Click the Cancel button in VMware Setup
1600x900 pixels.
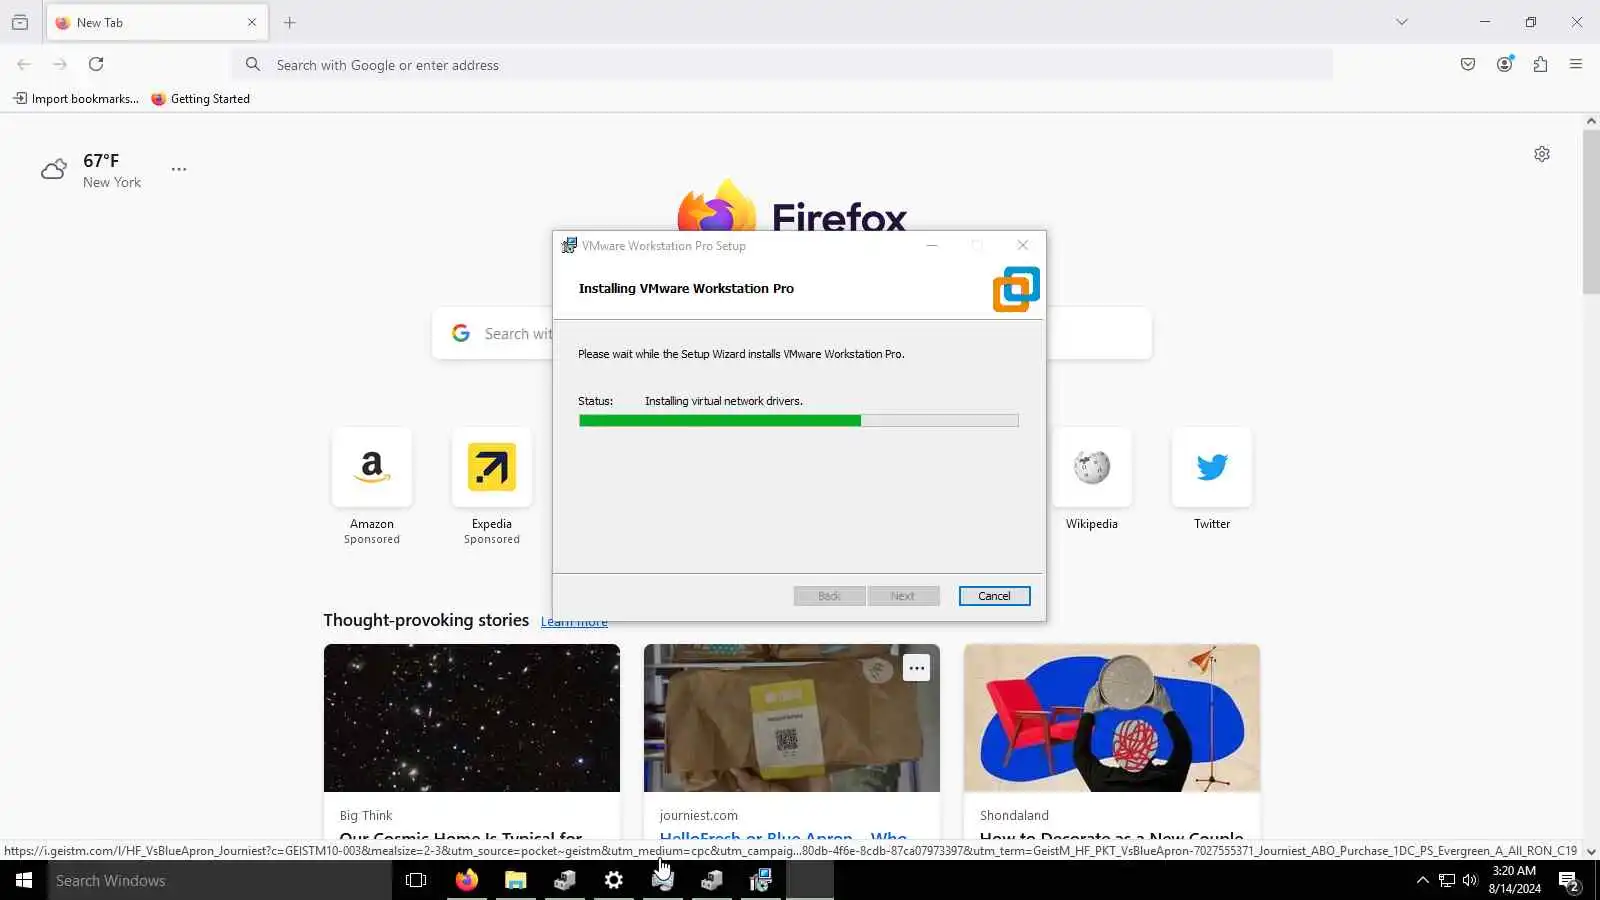(x=994, y=596)
